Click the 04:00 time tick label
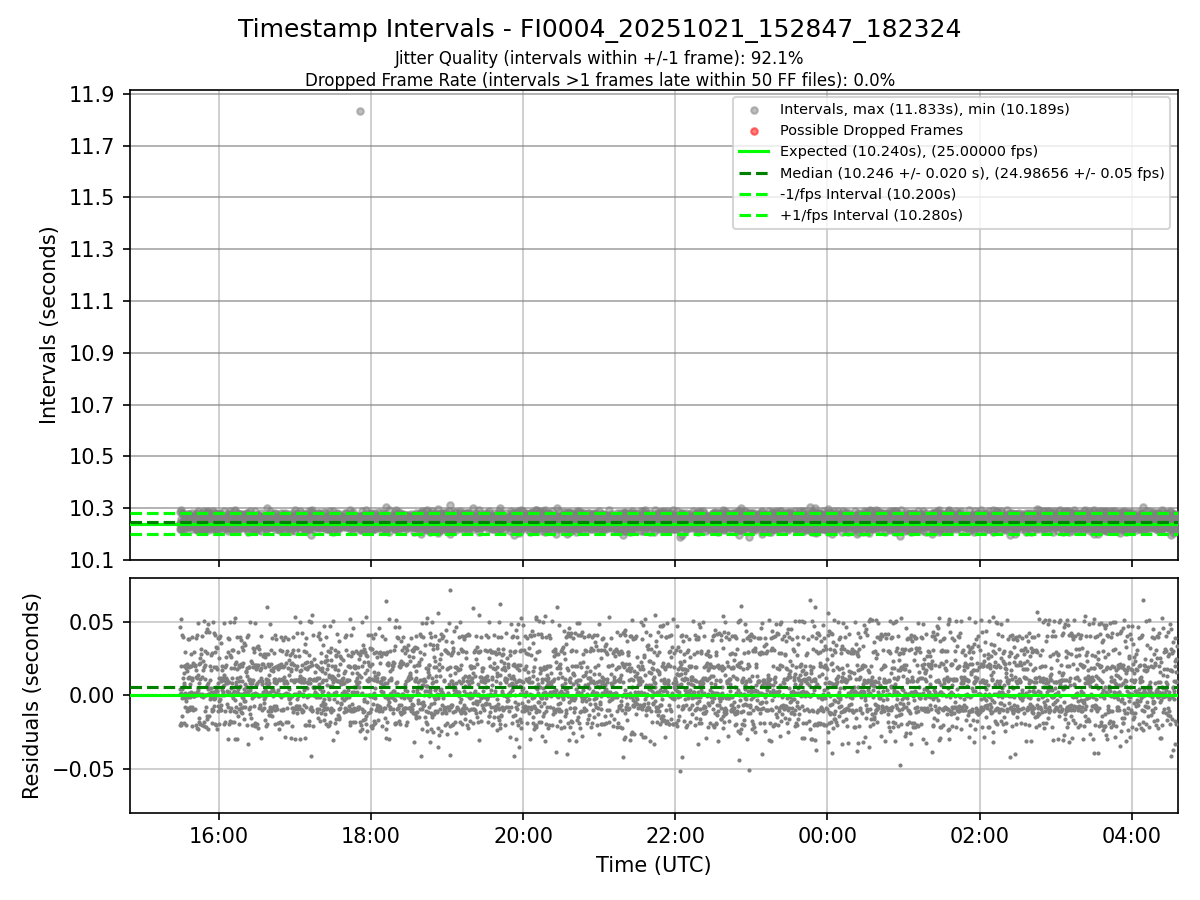 click(x=1131, y=834)
